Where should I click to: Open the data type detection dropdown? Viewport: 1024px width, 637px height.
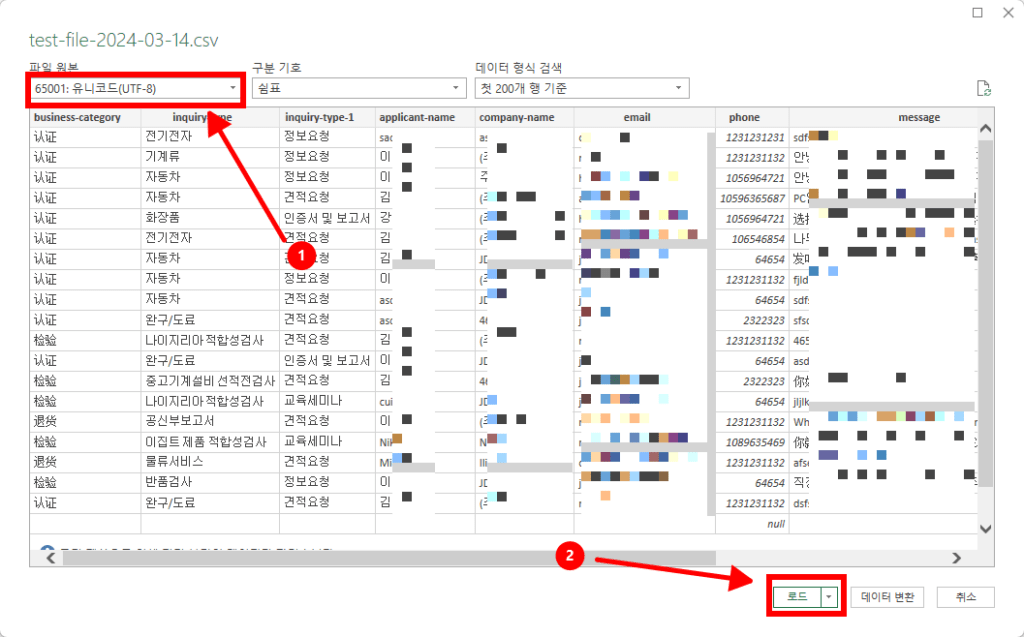tap(582, 88)
